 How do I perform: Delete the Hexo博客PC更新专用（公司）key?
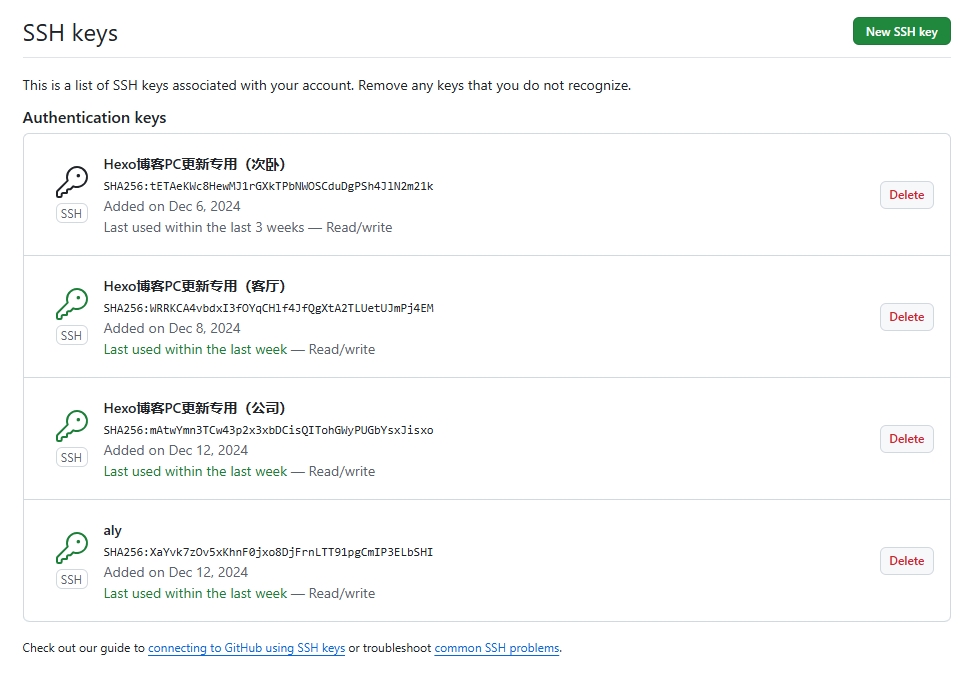pyautogui.click(x=906, y=439)
